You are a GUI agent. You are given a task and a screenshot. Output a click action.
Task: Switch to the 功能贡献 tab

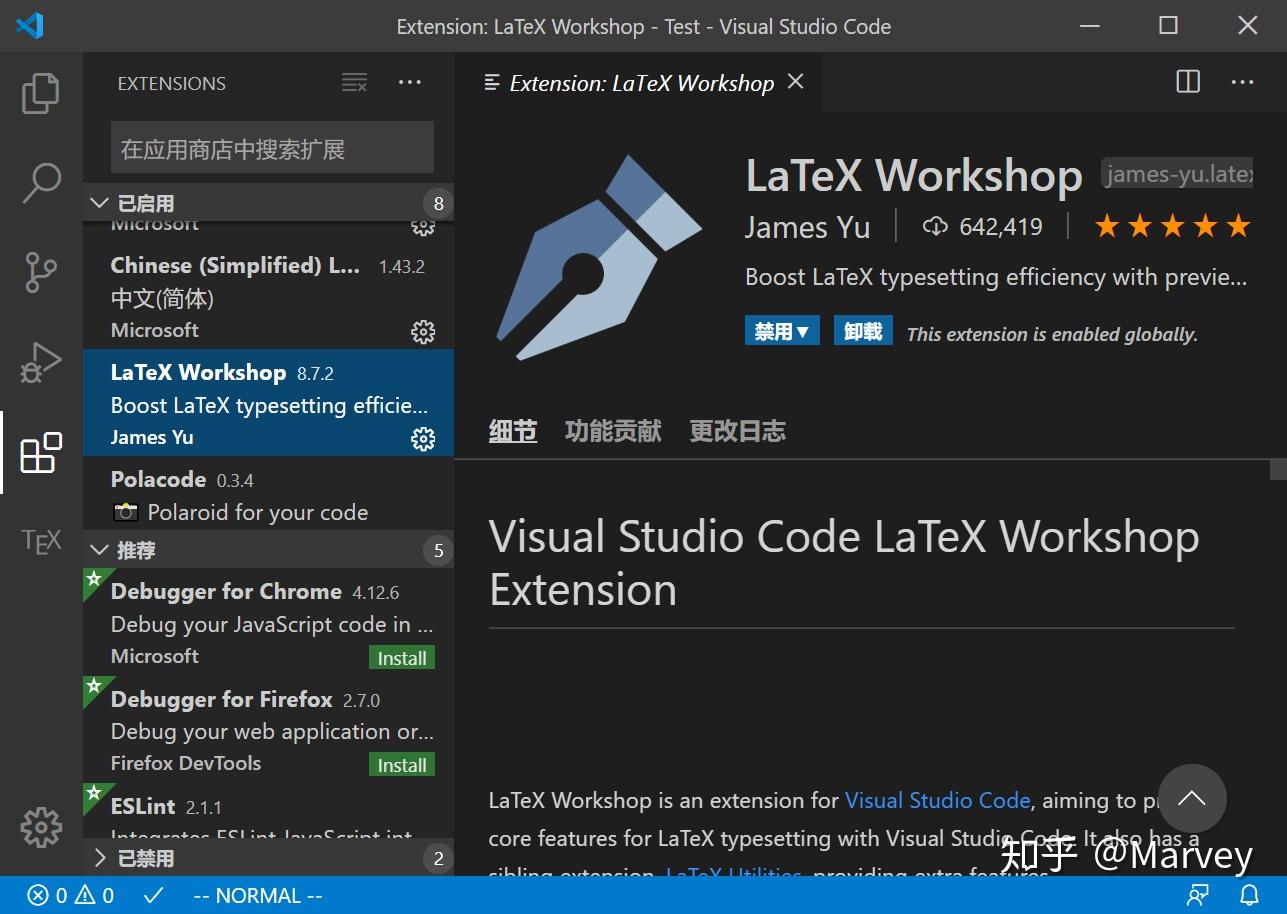pyautogui.click(x=612, y=430)
